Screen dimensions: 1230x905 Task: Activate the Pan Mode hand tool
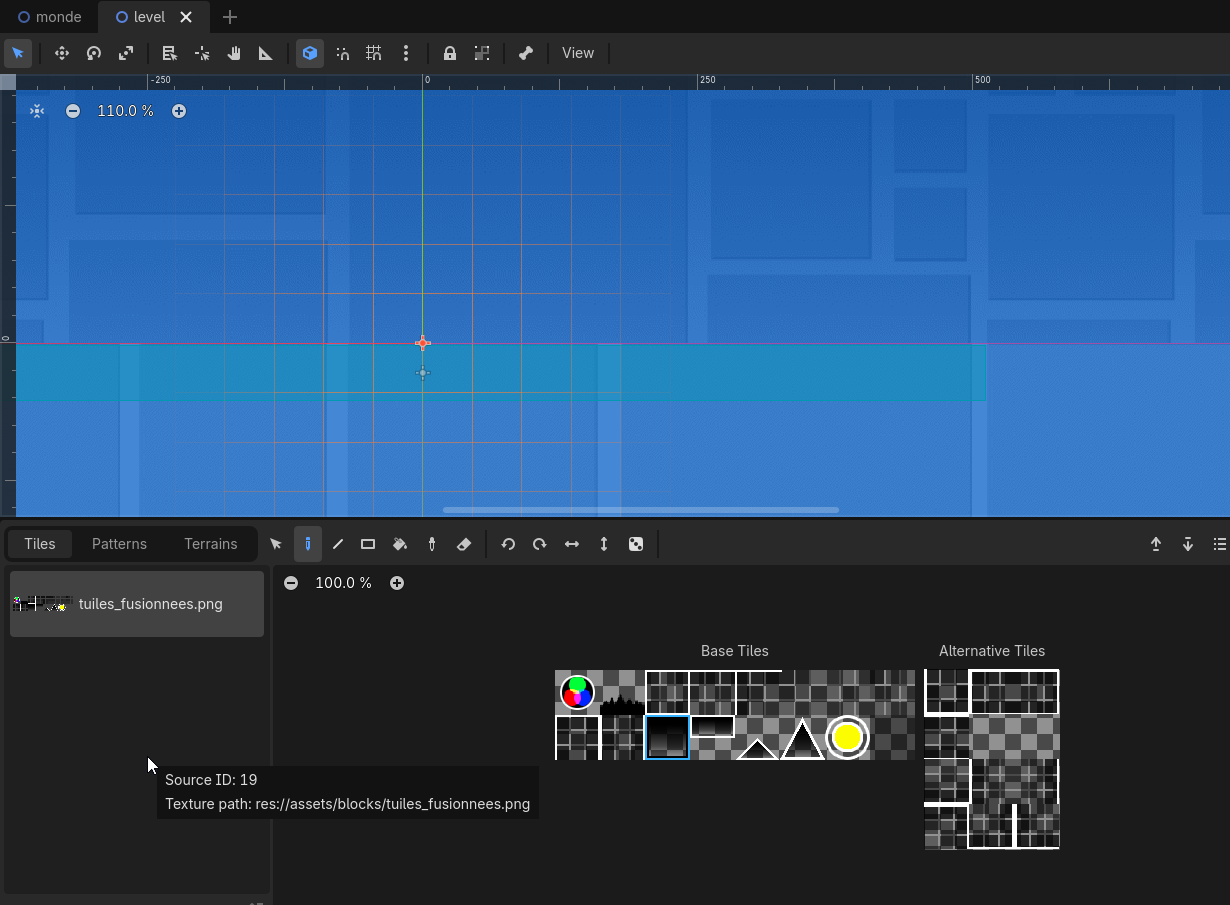coord(234,53)
